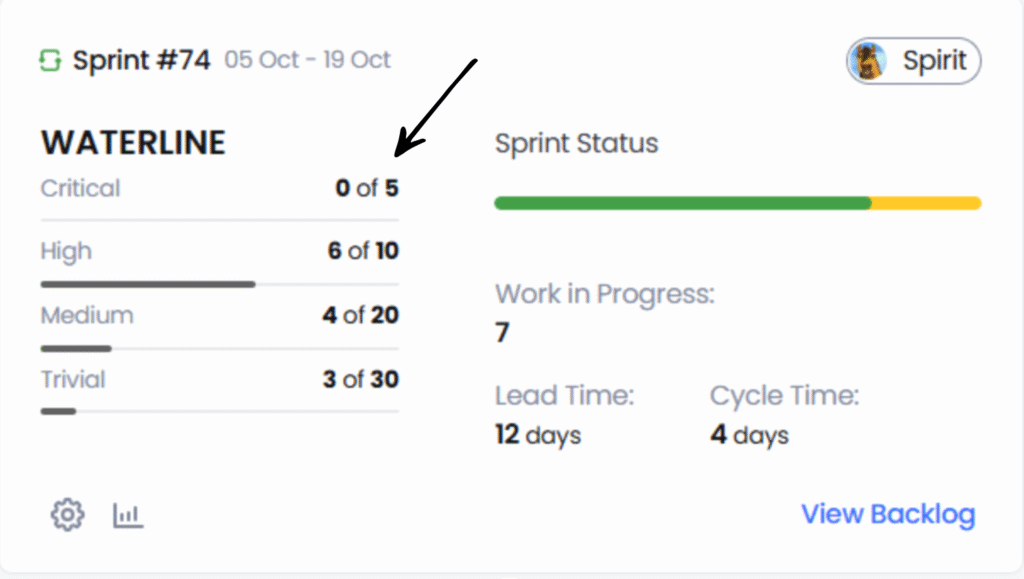Click the green sprint cycle icon

click(x=50, y=61)
